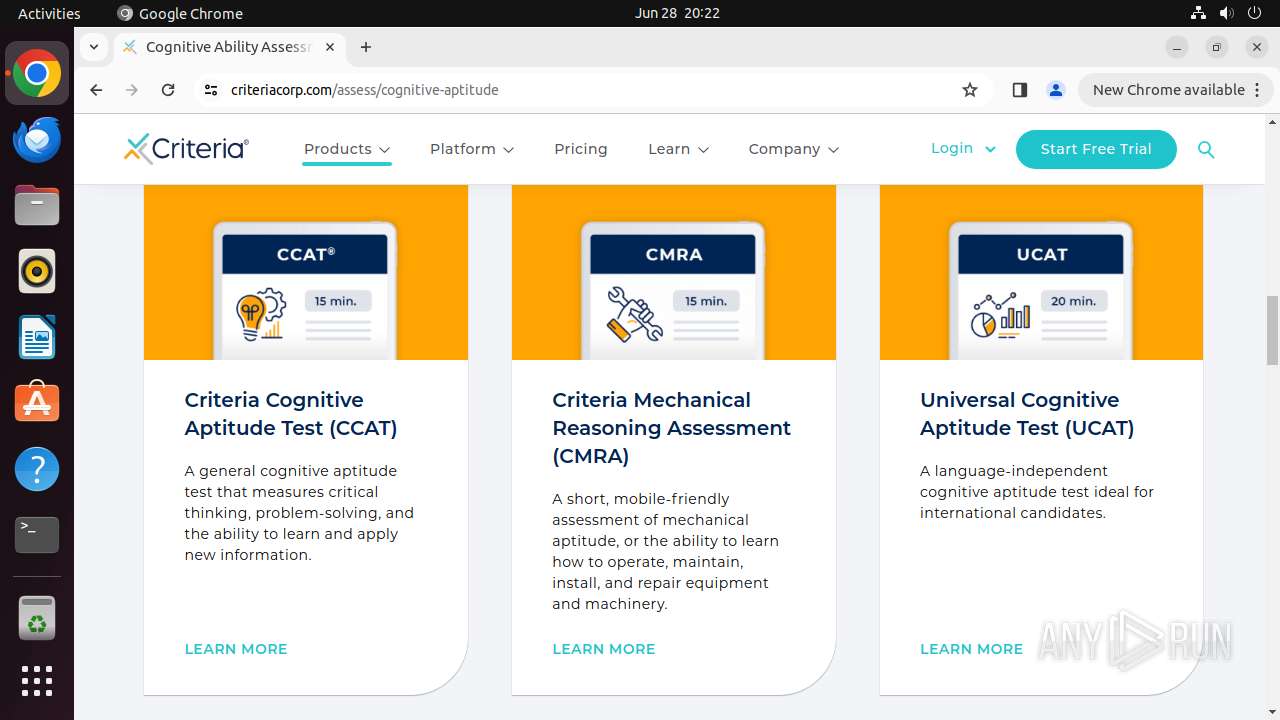Screen dimensions: 1280x720
Task: Click the volume icon in top bar
Action: coord(1226,13)
